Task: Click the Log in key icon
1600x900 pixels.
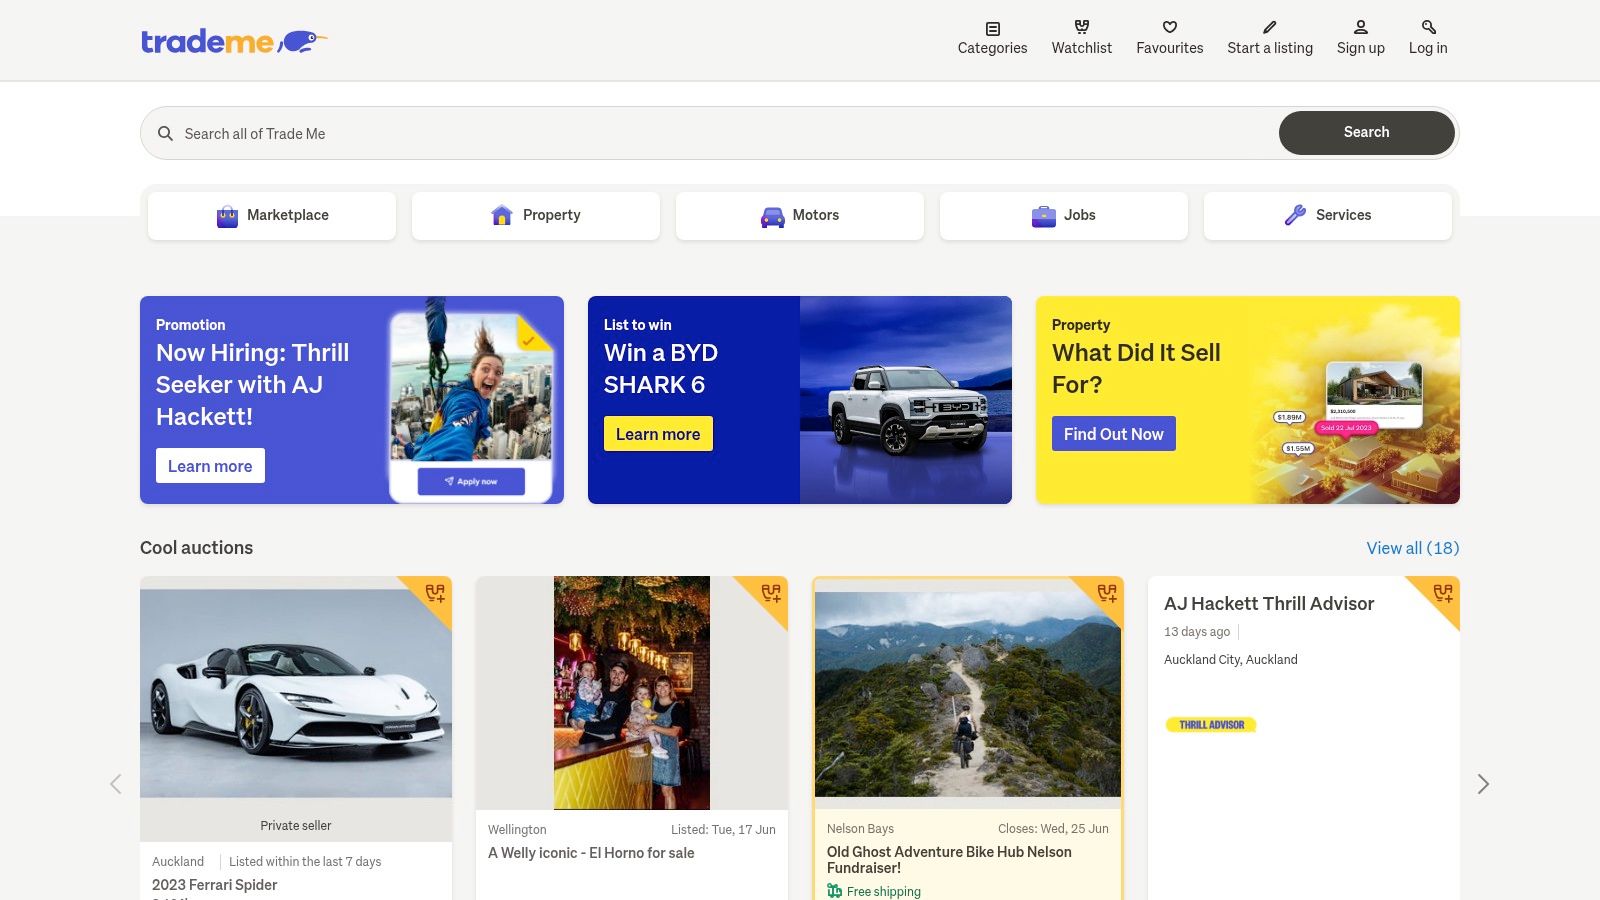Action: [1428, 27]
